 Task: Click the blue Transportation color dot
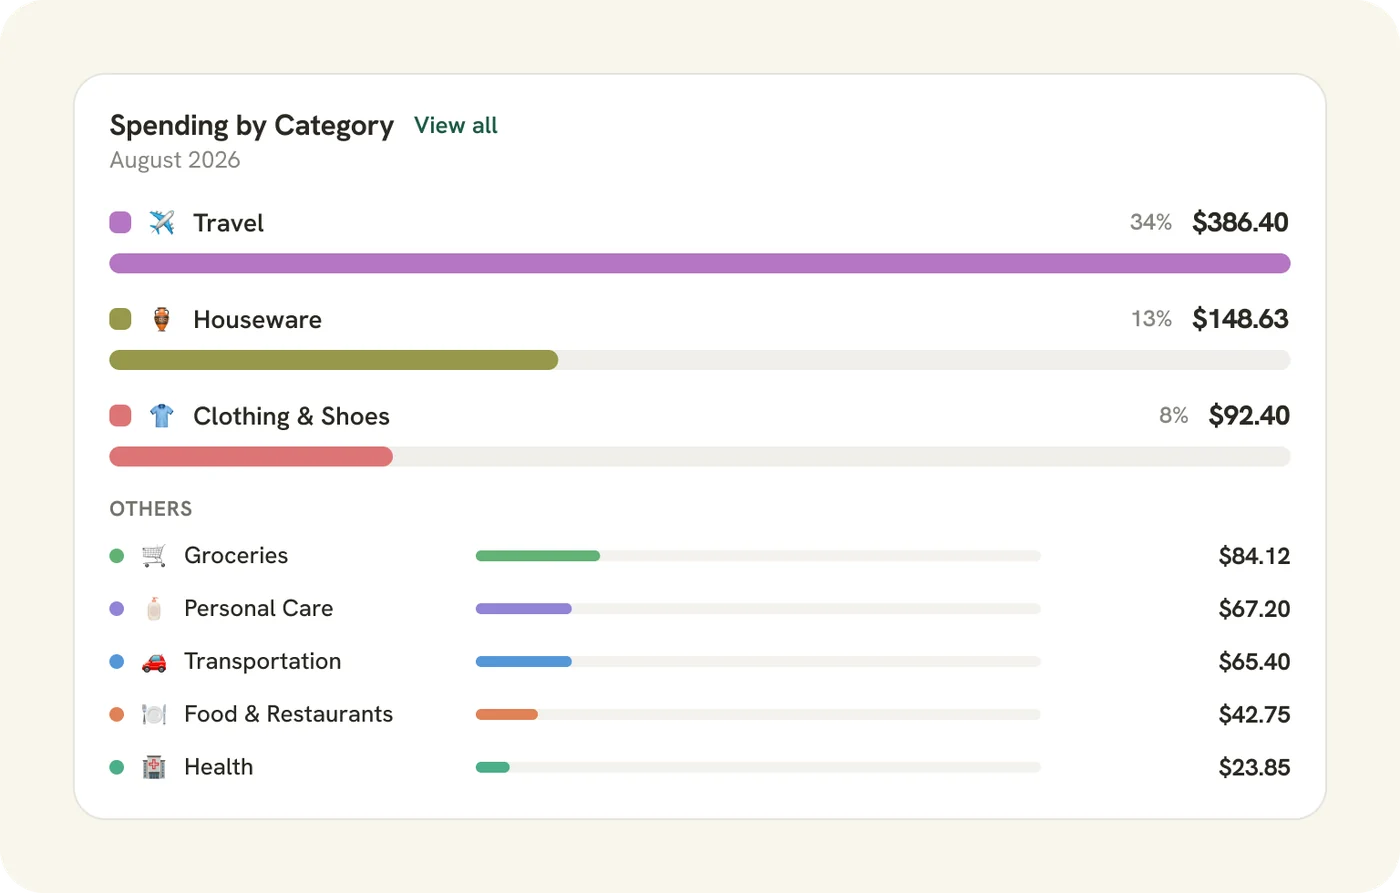(117, 661)
